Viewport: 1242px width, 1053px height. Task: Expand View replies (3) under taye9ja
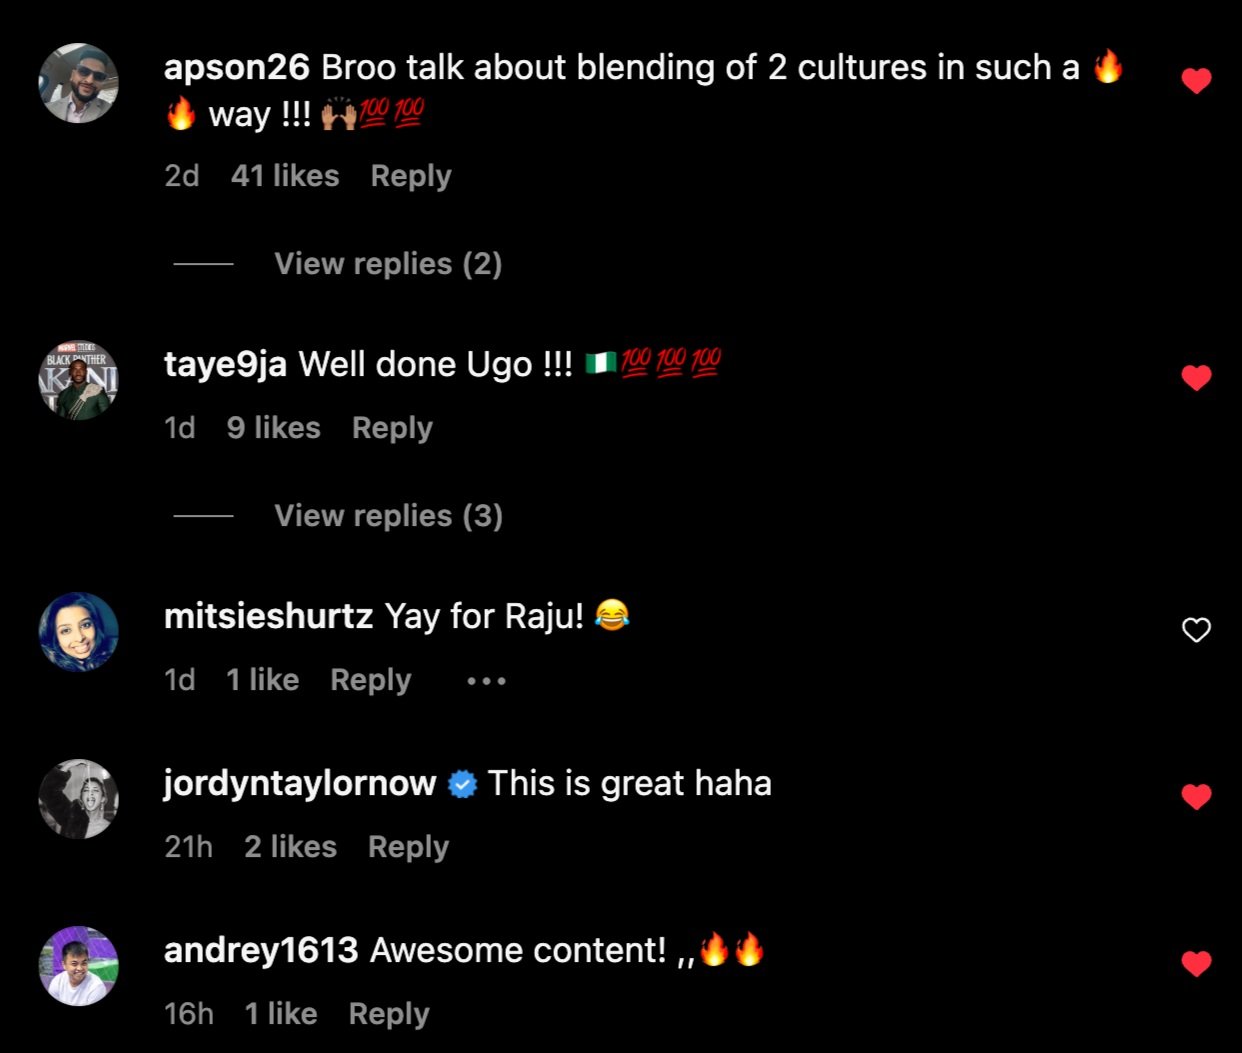pyautogui.click(x=388, y=516)
